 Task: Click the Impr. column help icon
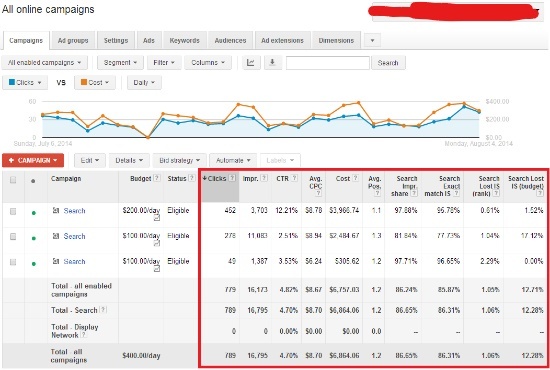pos(264,178)
